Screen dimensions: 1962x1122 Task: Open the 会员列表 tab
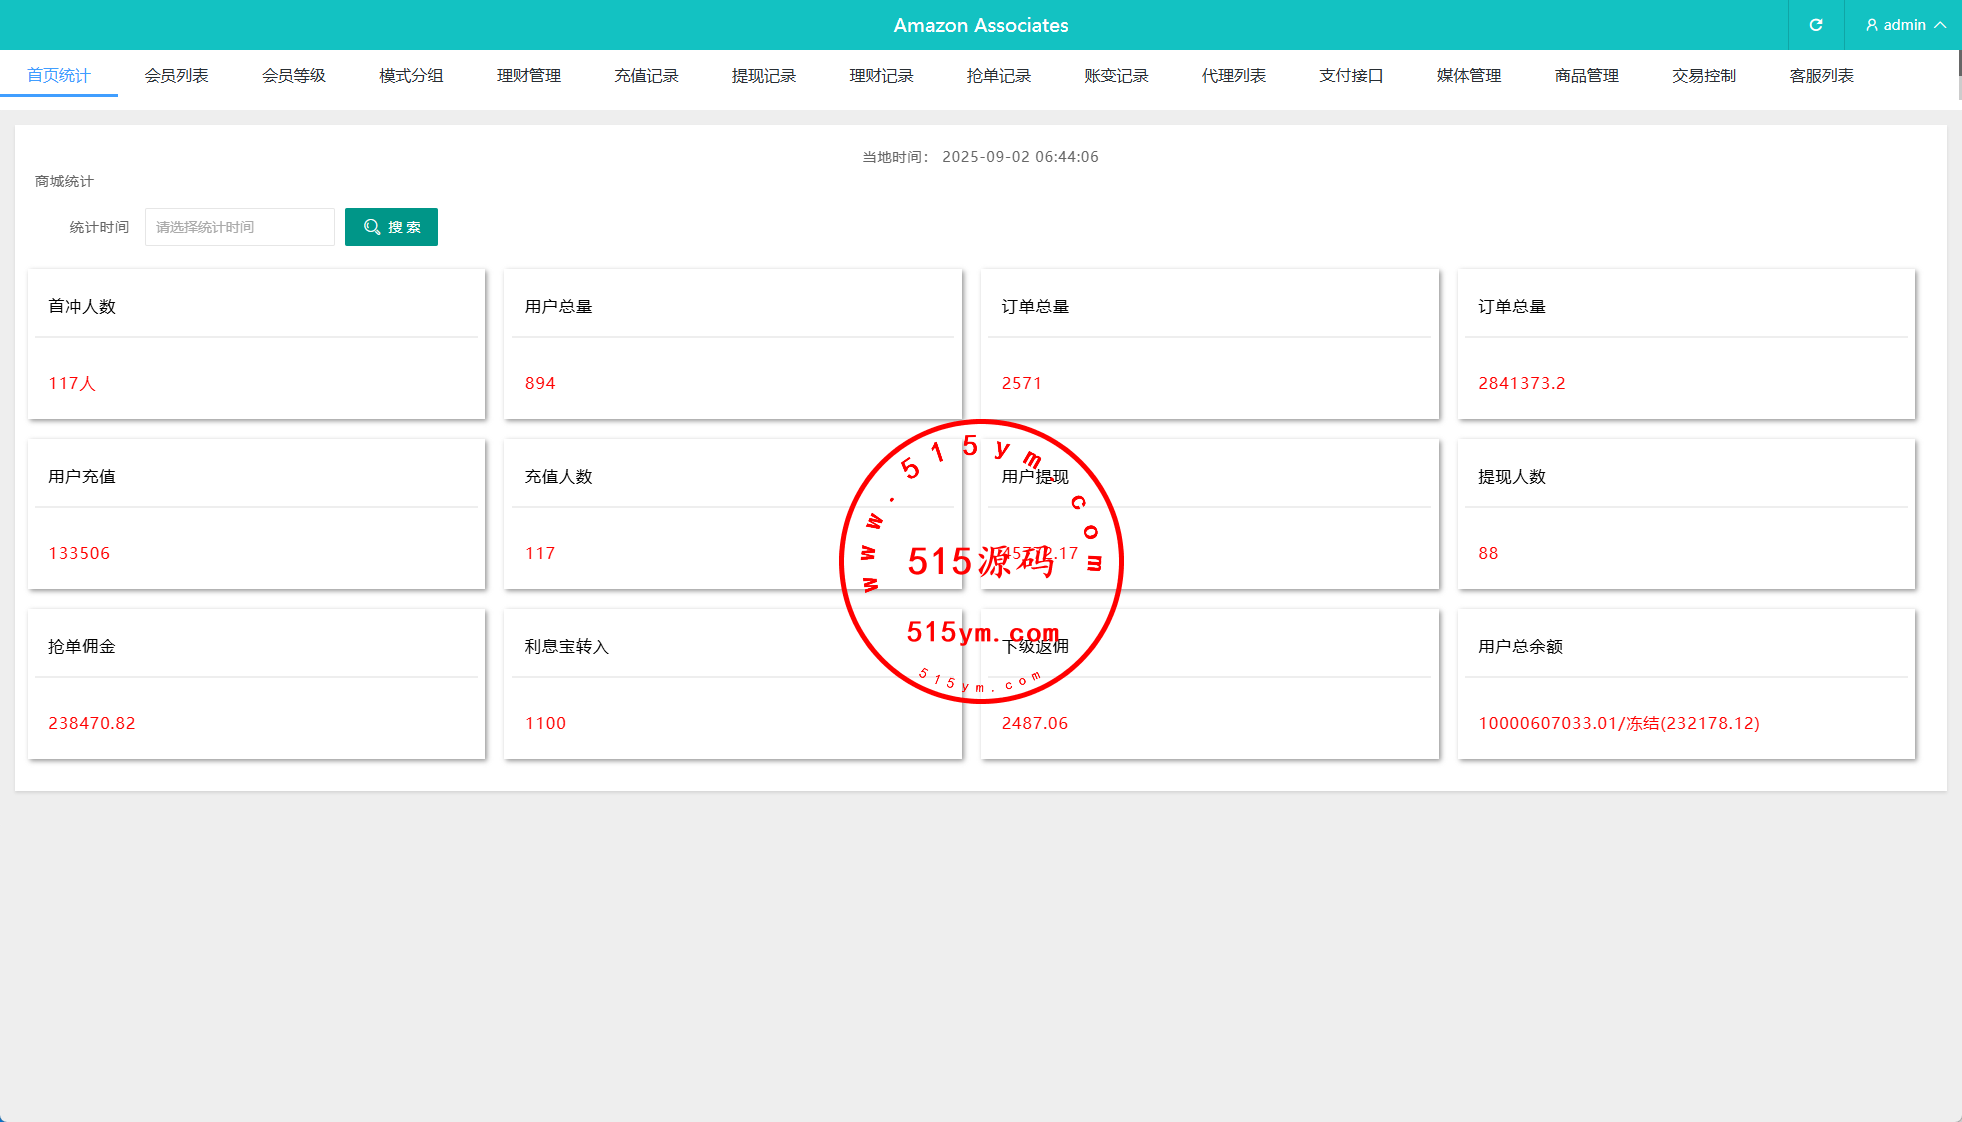pos(176,76)
